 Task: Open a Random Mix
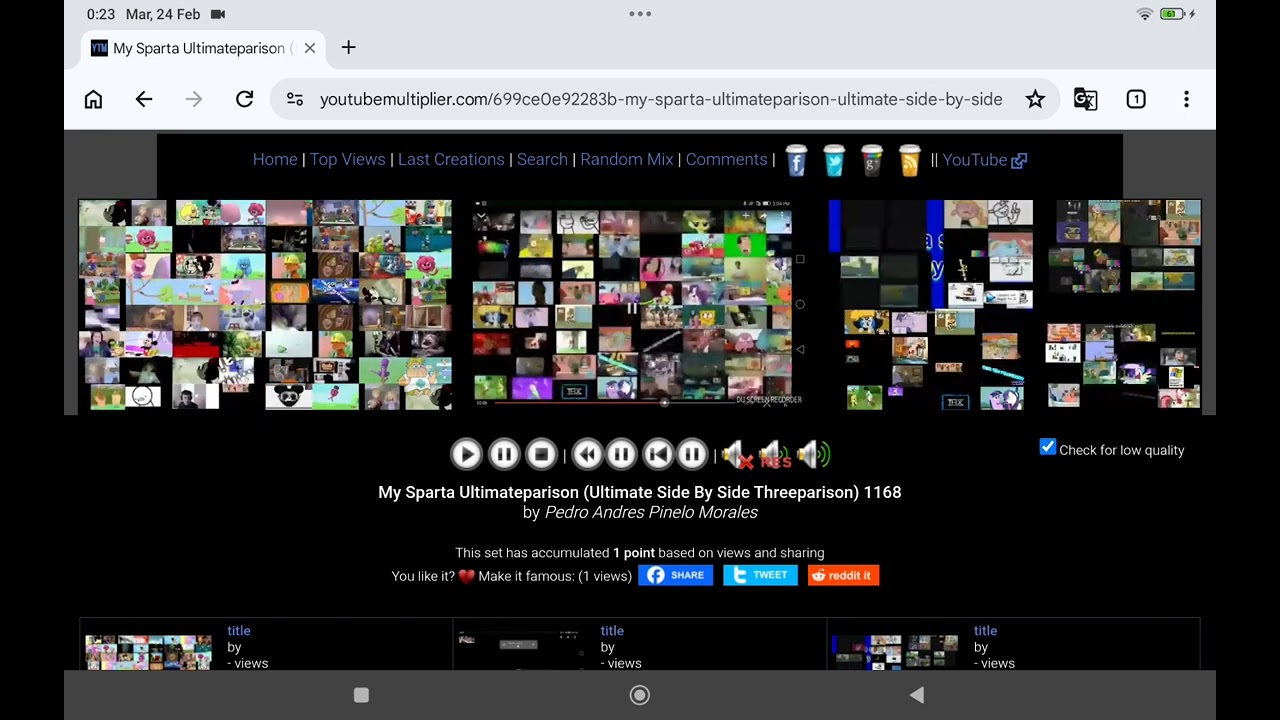coord(627,160)
